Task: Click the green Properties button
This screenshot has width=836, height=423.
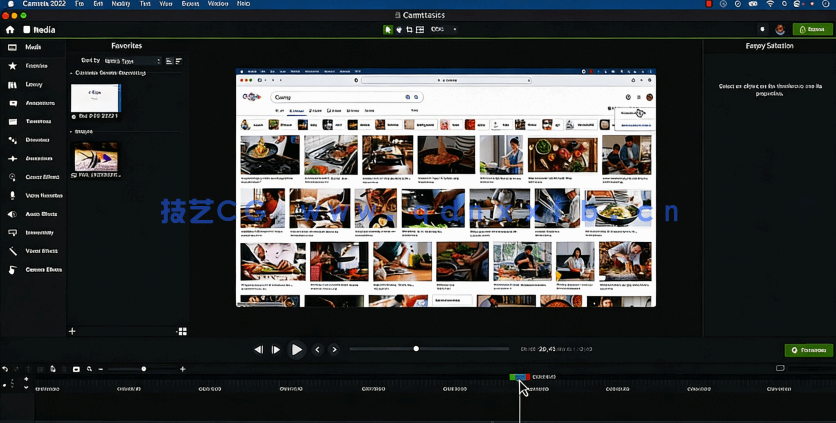Action: [808, 350]
